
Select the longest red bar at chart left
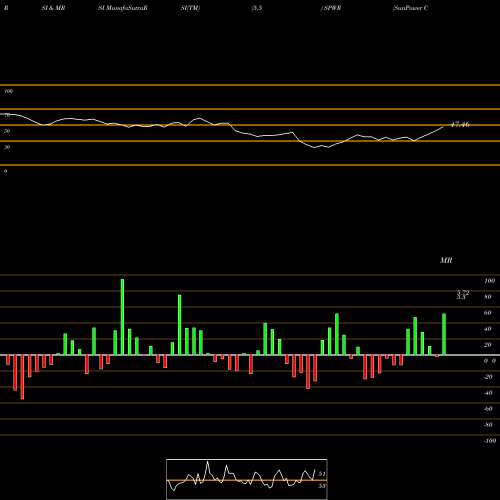click(22, 377)
